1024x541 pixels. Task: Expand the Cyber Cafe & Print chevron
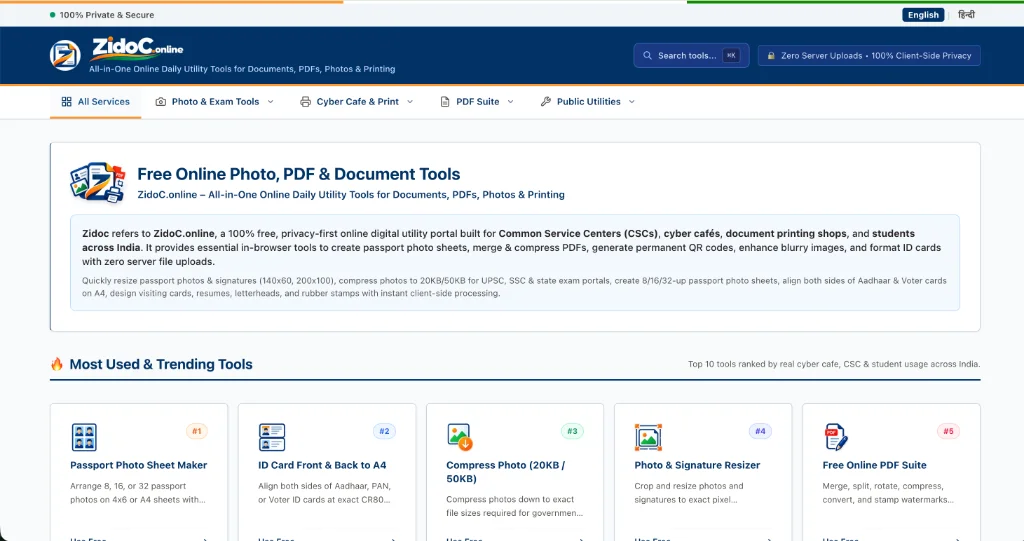pos(410,102)
